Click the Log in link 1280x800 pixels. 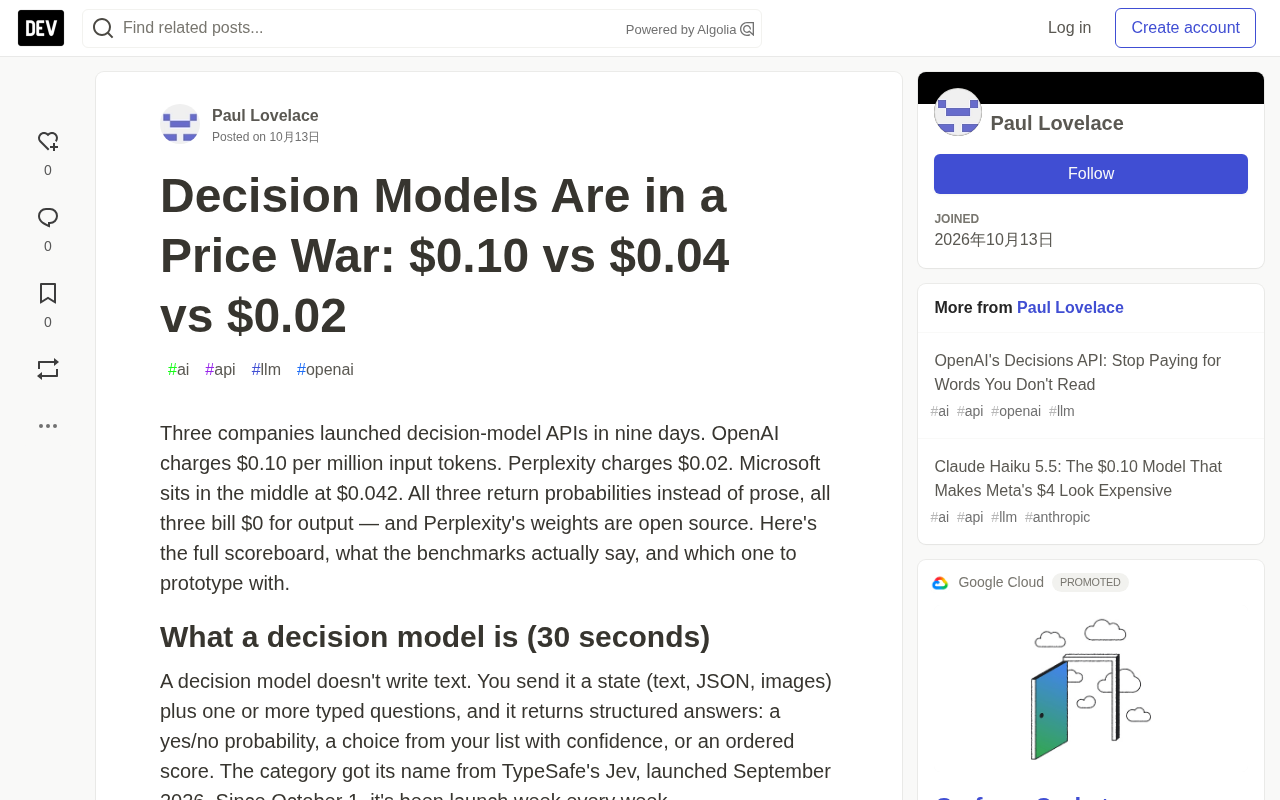pos(1069,28)
